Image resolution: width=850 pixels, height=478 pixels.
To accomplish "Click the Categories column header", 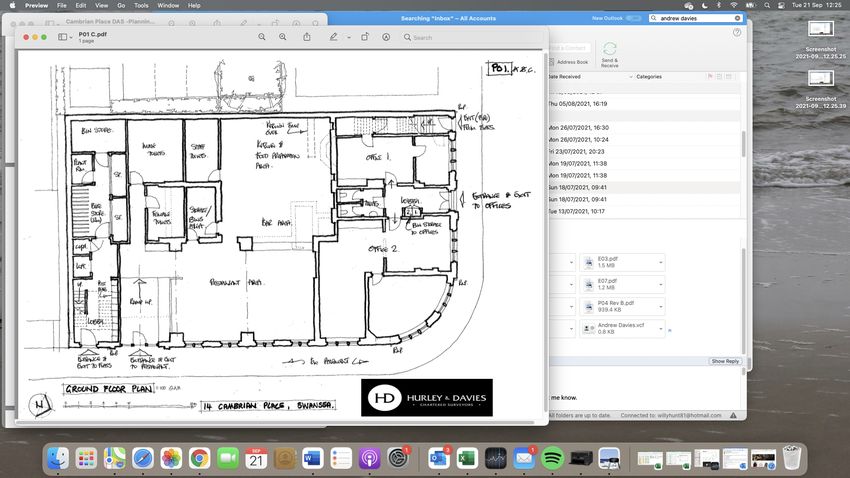I will [x=649, y=77].
